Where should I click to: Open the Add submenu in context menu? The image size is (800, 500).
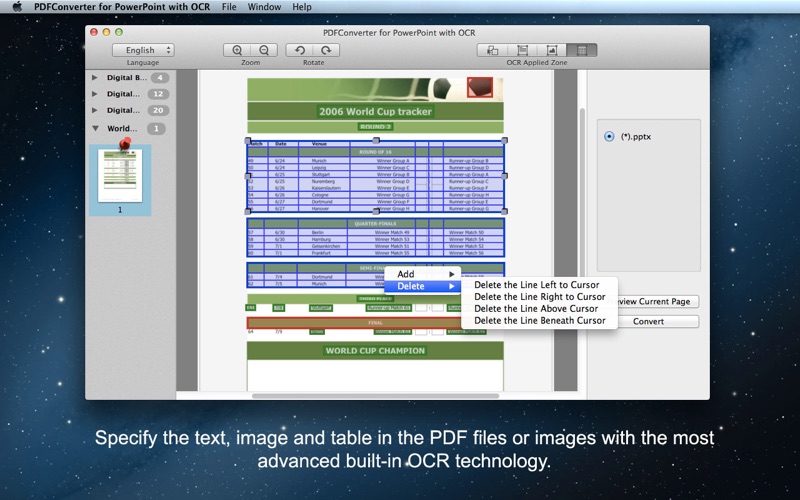point(422,274)
